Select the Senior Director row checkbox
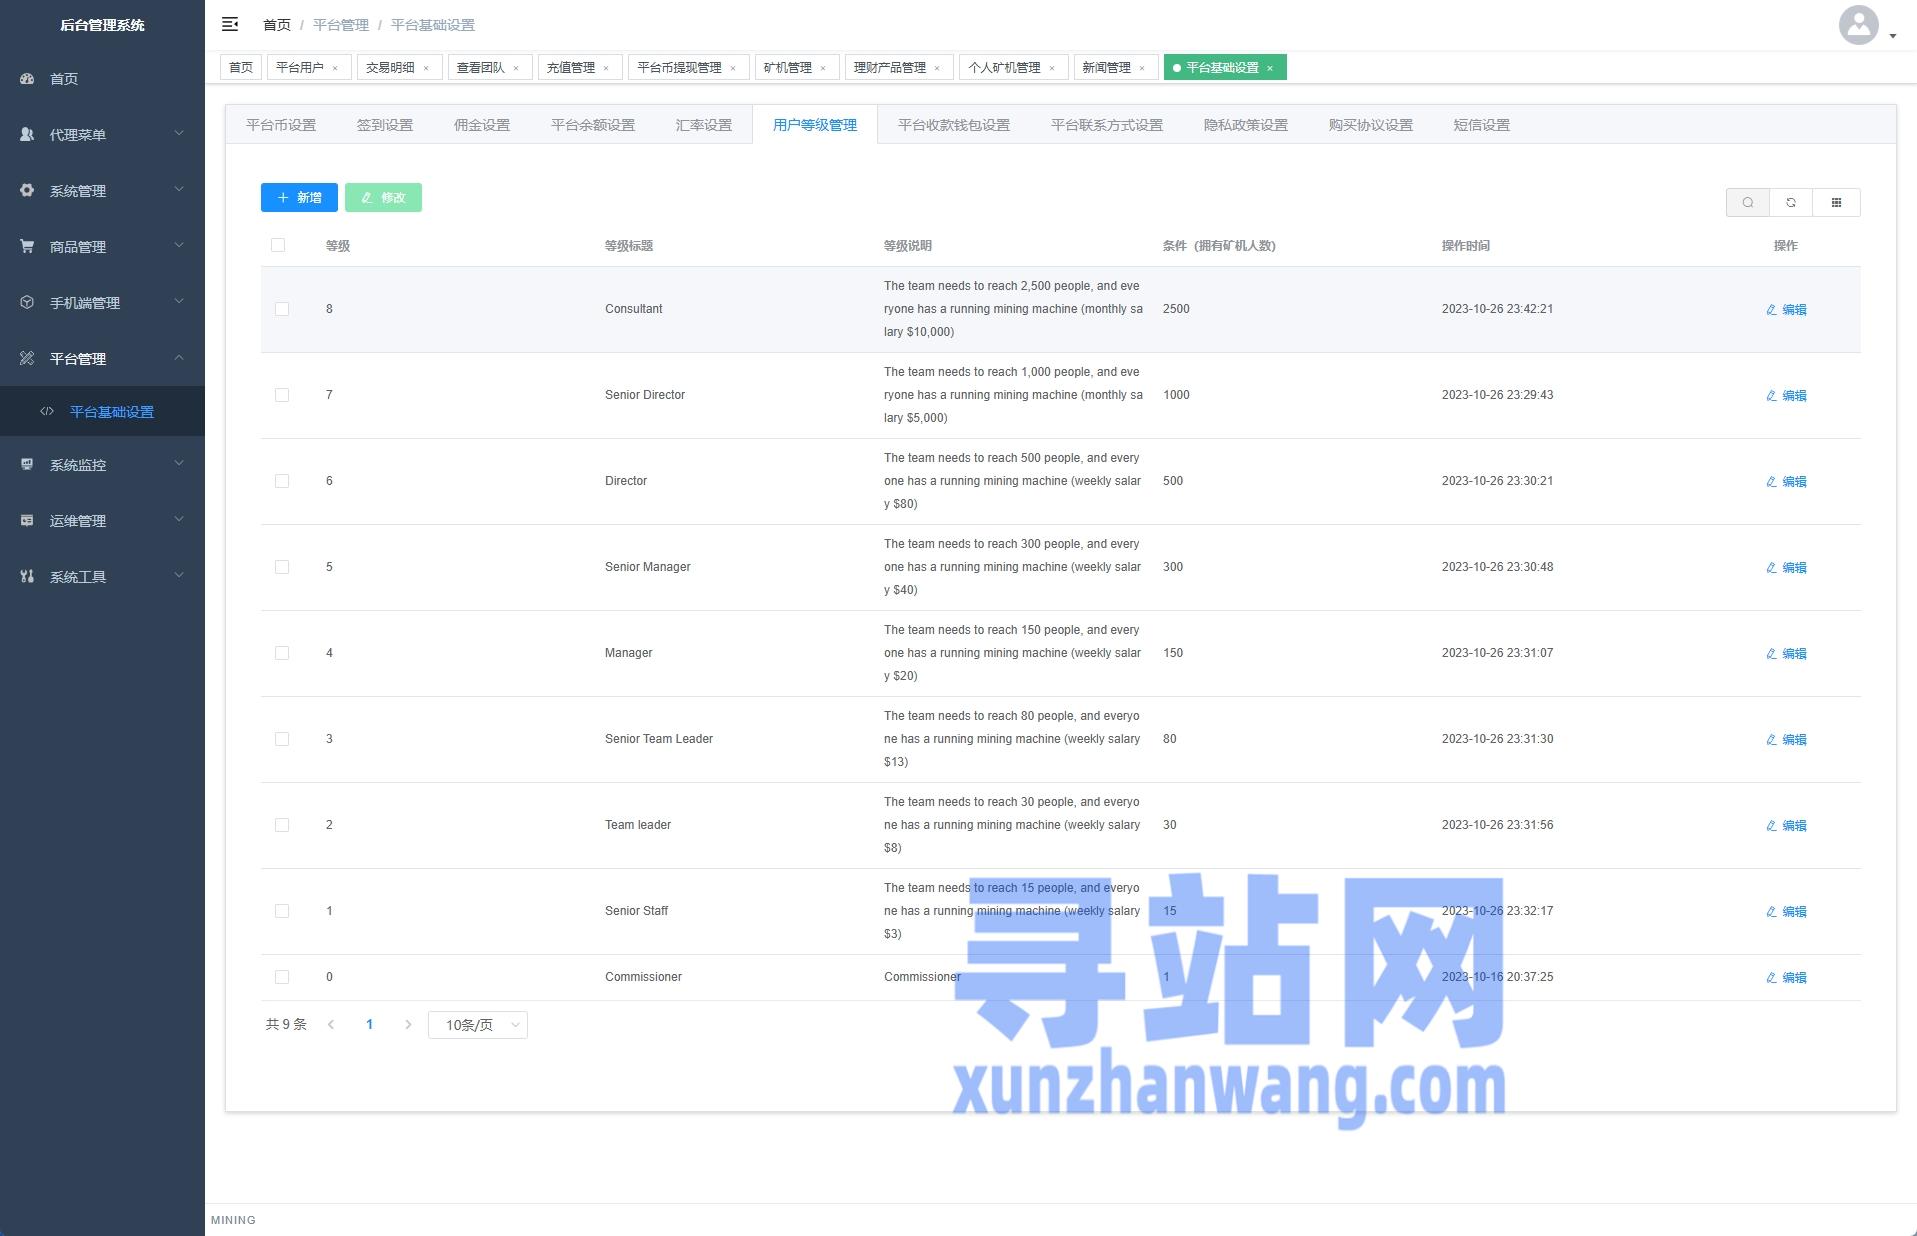Viewport: 1917px width, 1236px height. coord(282,395)
